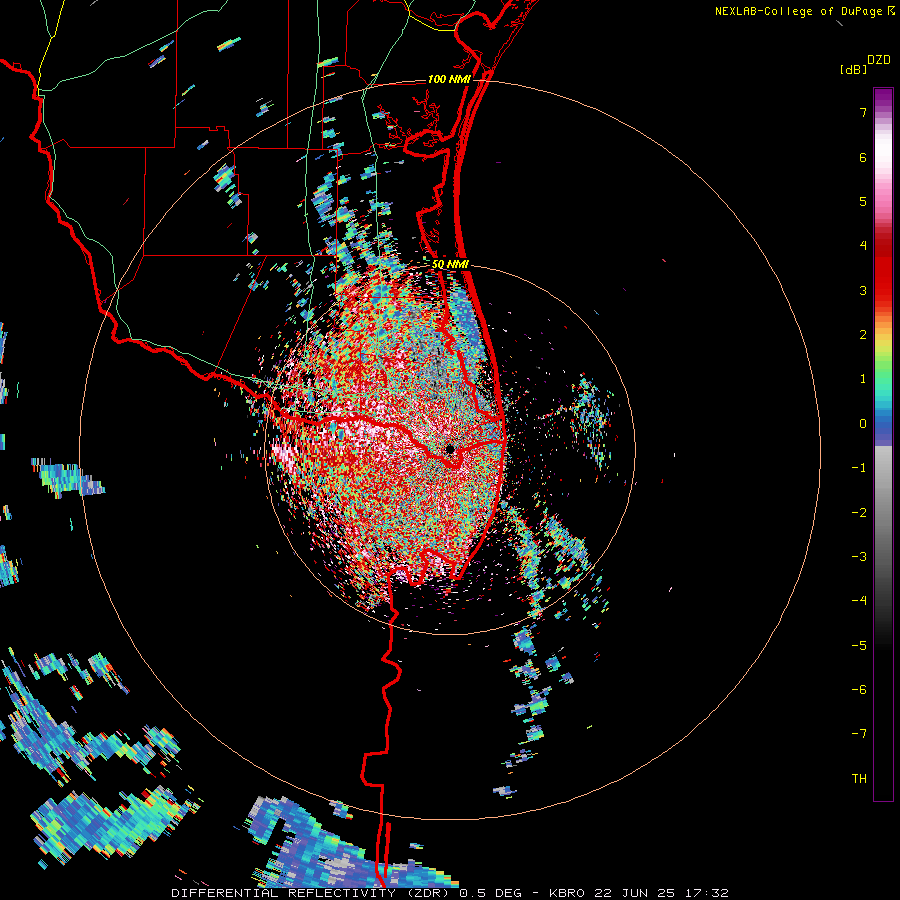900x900 pixels.
Task: Click the -5 value on color scale
Action: [859, 645]
